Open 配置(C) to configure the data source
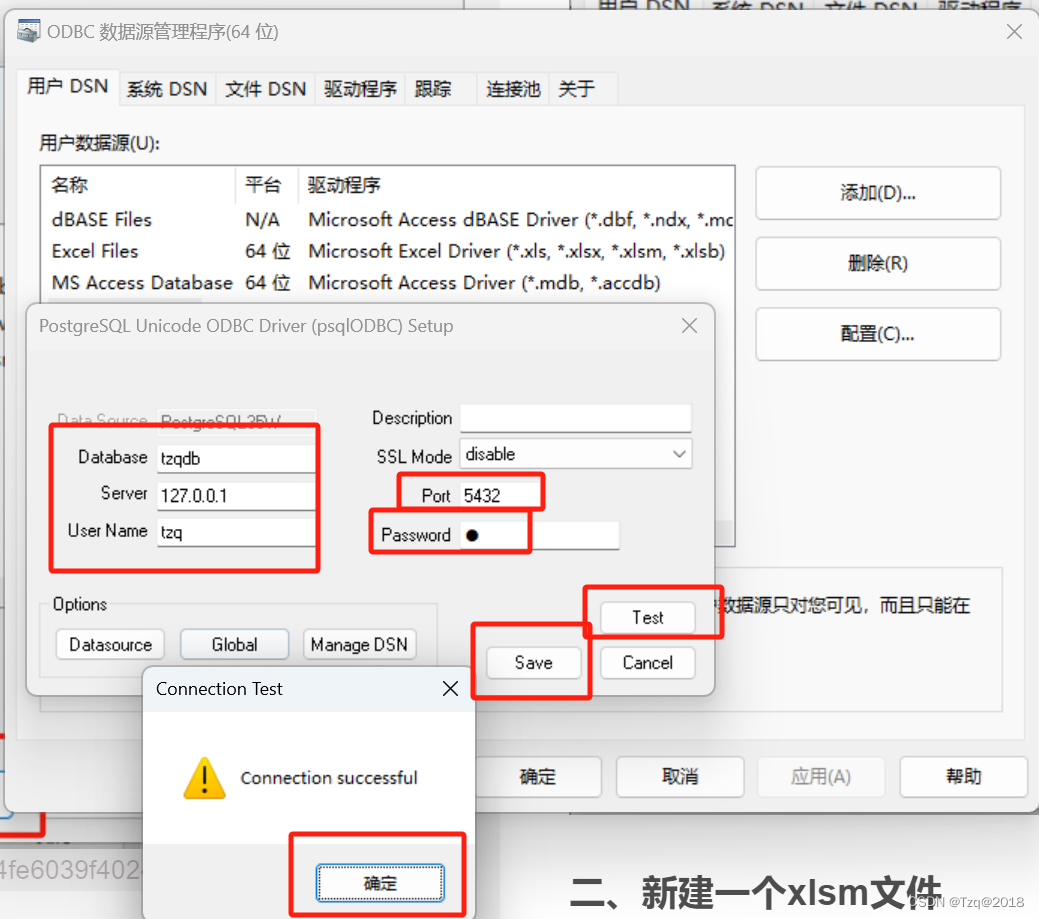 (x=877, y=334)
